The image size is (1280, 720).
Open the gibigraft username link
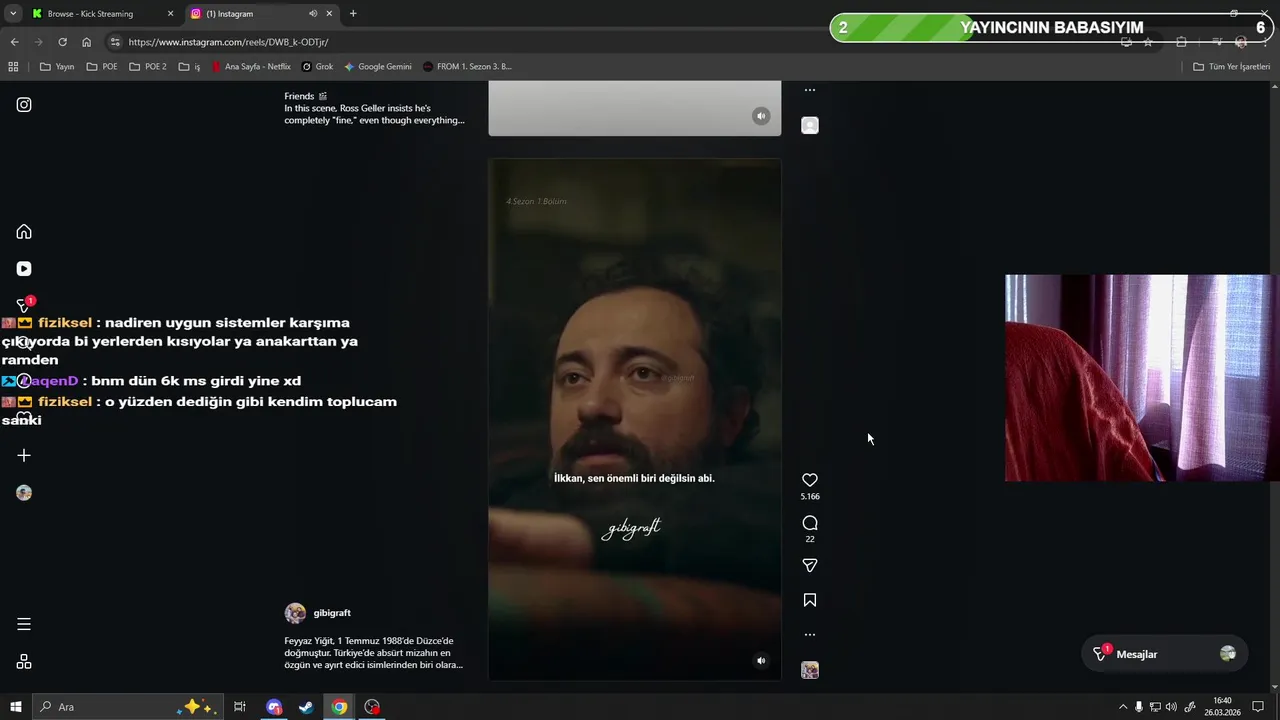(332, 613)
